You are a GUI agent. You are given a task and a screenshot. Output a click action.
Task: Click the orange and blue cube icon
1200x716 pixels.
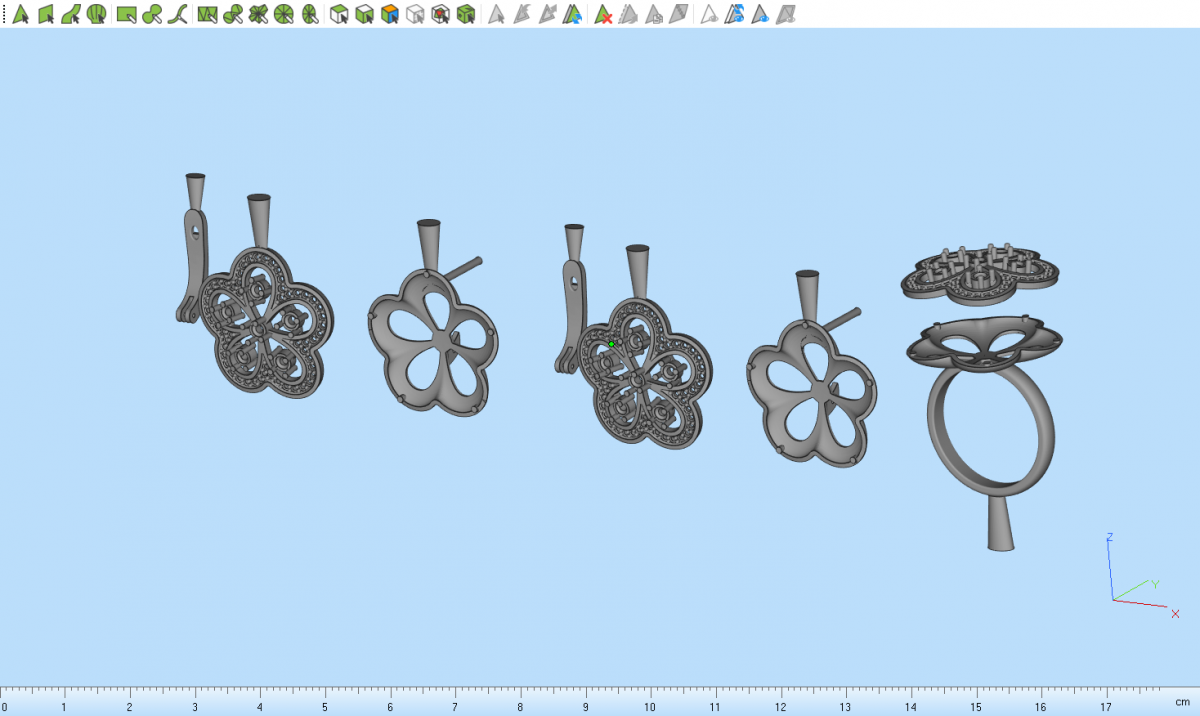click(x=390, y=14)
